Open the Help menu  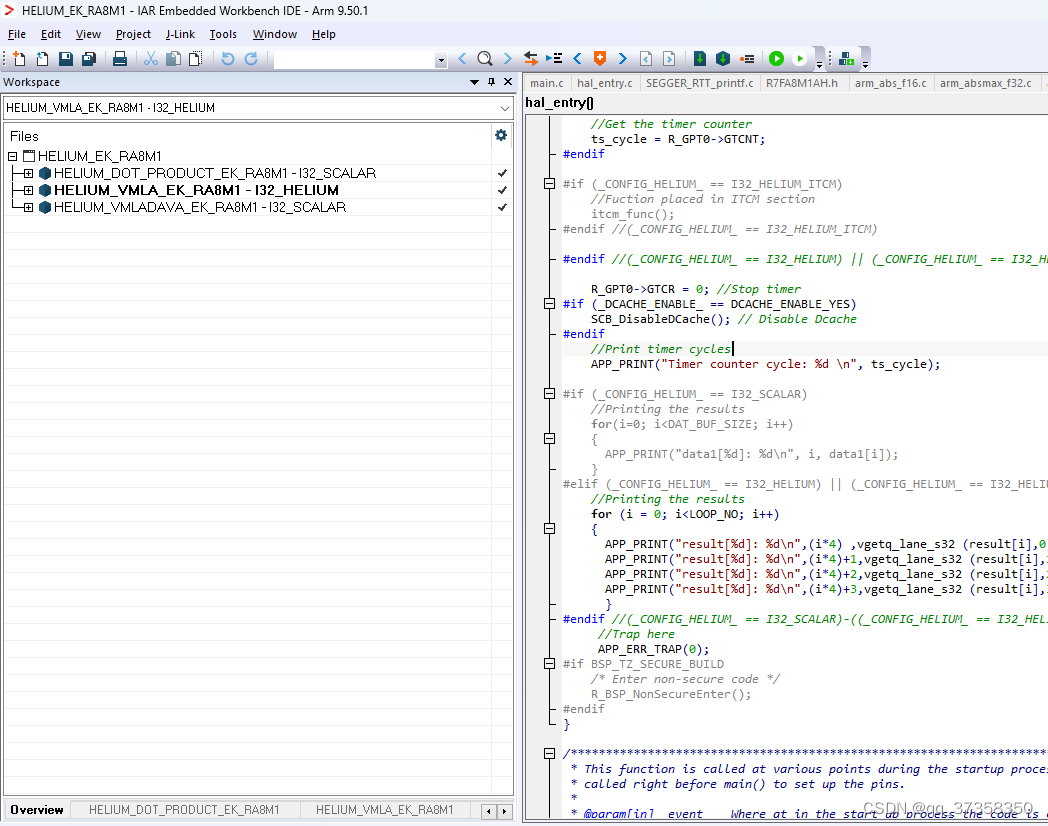pos(323,34)
